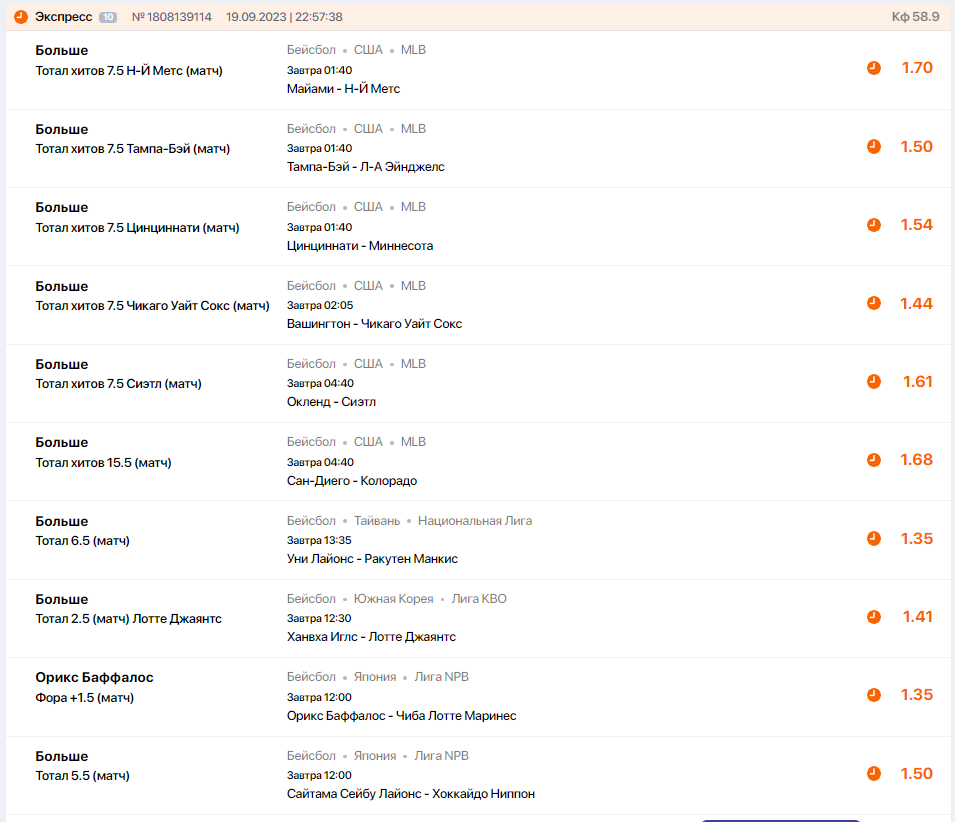This screenshot has width=955, height=822.
Task: Open the Цинциннати - Миннесота match
Action: pos(360,246)
